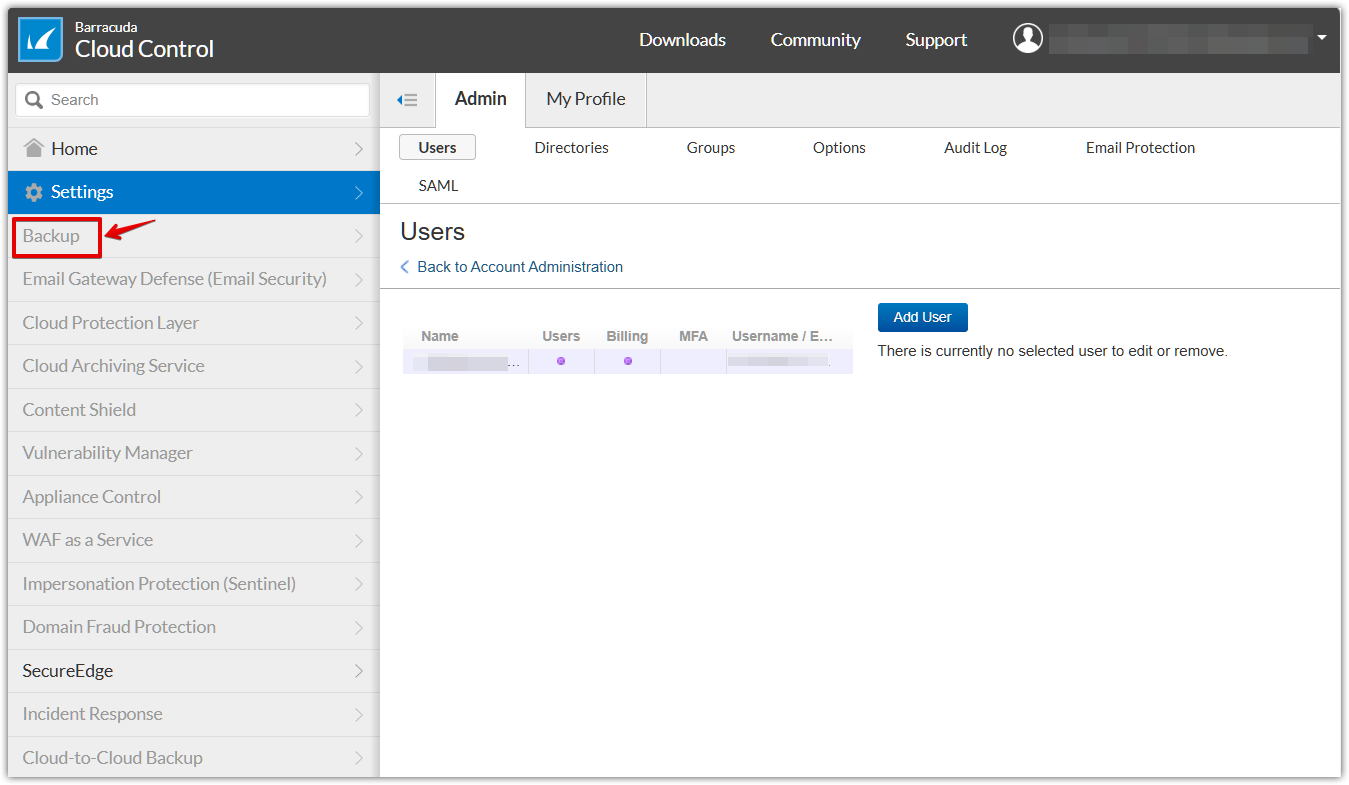
Task: Open Downloads in top bar
Action: (x=683, y=40)
